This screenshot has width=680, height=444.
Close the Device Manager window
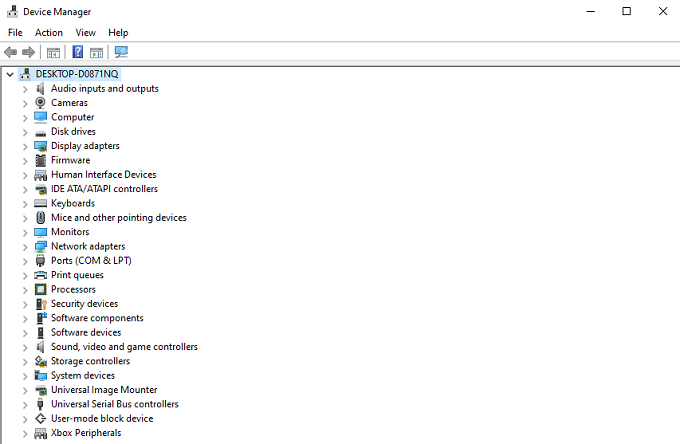click(x=663, y=11)
